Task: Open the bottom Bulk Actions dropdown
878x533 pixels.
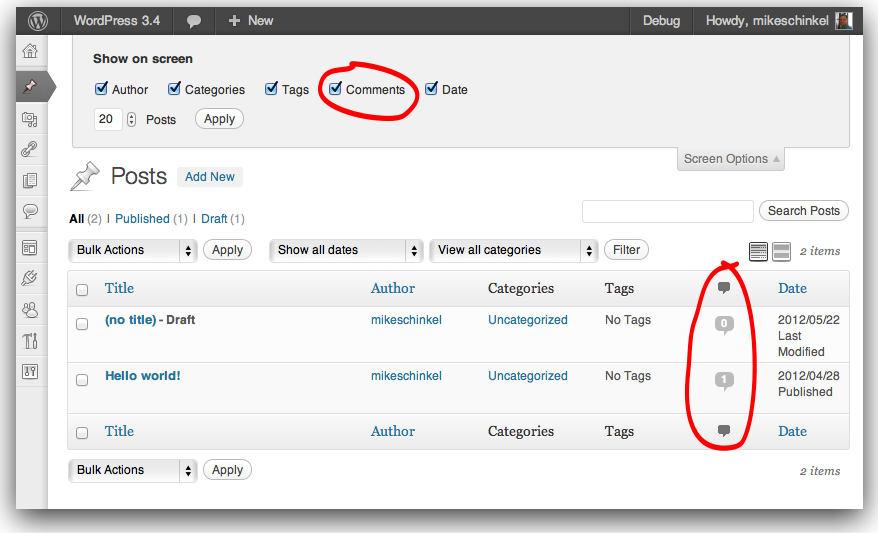Action: 133,470
